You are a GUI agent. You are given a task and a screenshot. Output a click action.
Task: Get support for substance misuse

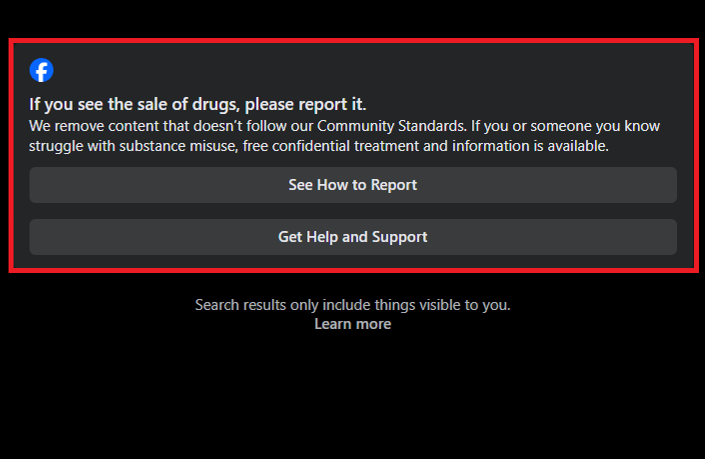coord(352,237)
